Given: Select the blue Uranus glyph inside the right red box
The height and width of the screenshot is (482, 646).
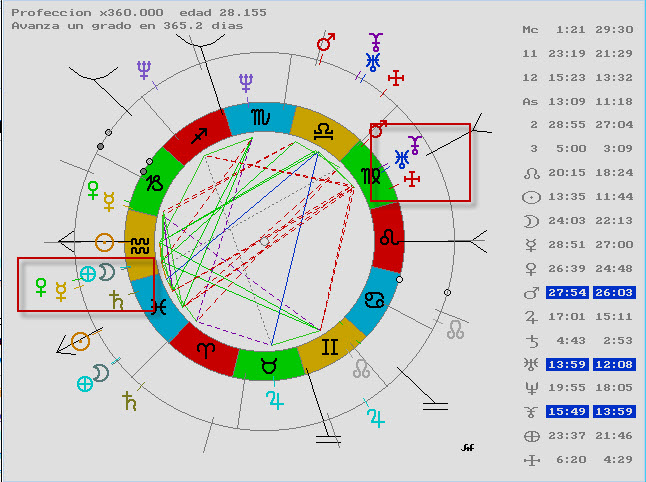Looking at the screenshot, I should point(402,159).
